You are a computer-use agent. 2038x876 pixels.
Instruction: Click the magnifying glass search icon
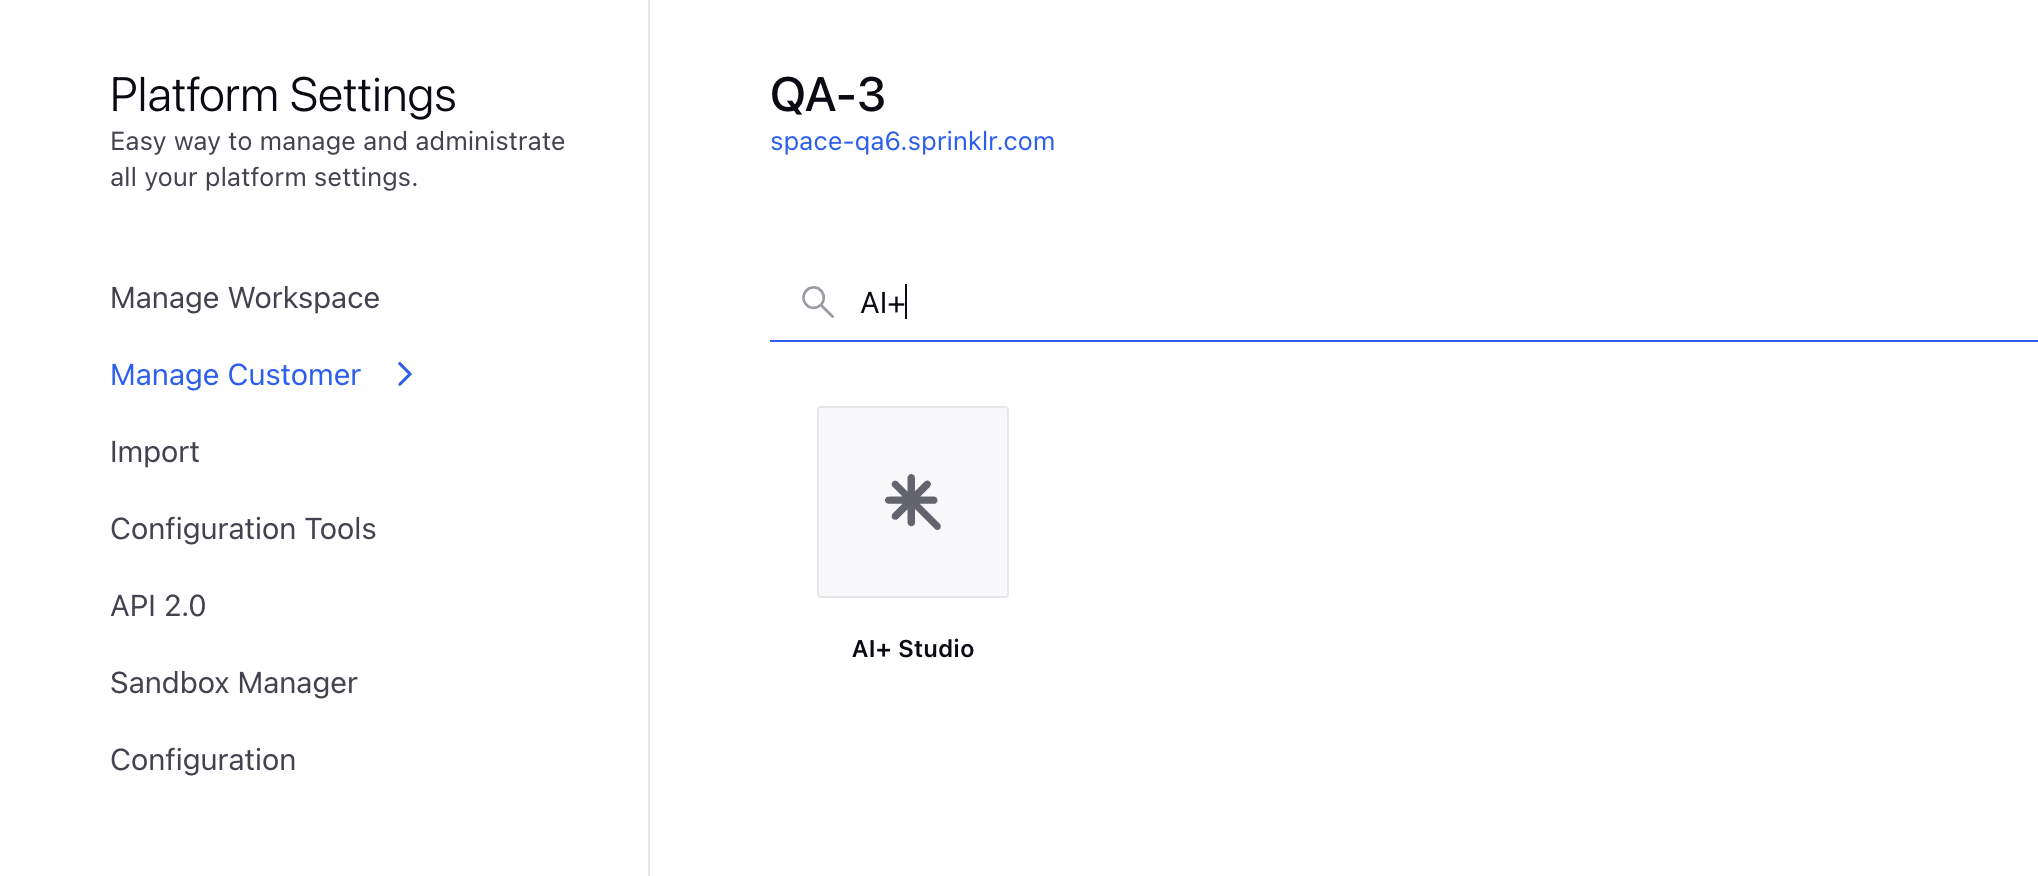(x=817, y=301)
